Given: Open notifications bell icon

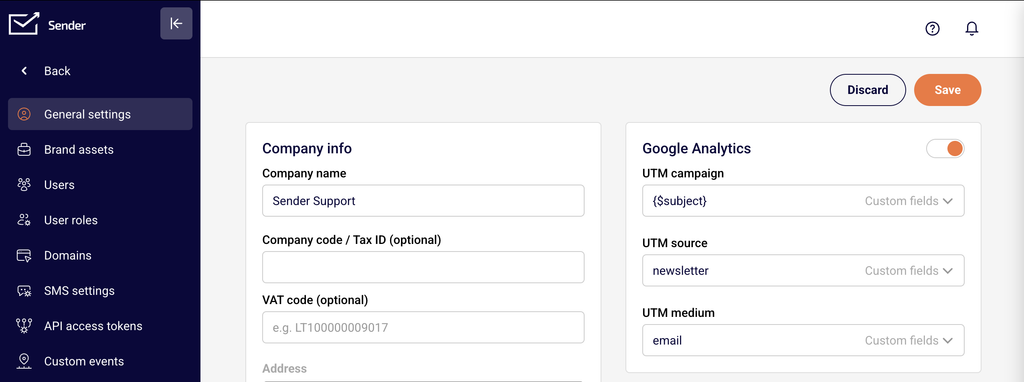Looking at the screenshot, I should click(x=972, y=29).
